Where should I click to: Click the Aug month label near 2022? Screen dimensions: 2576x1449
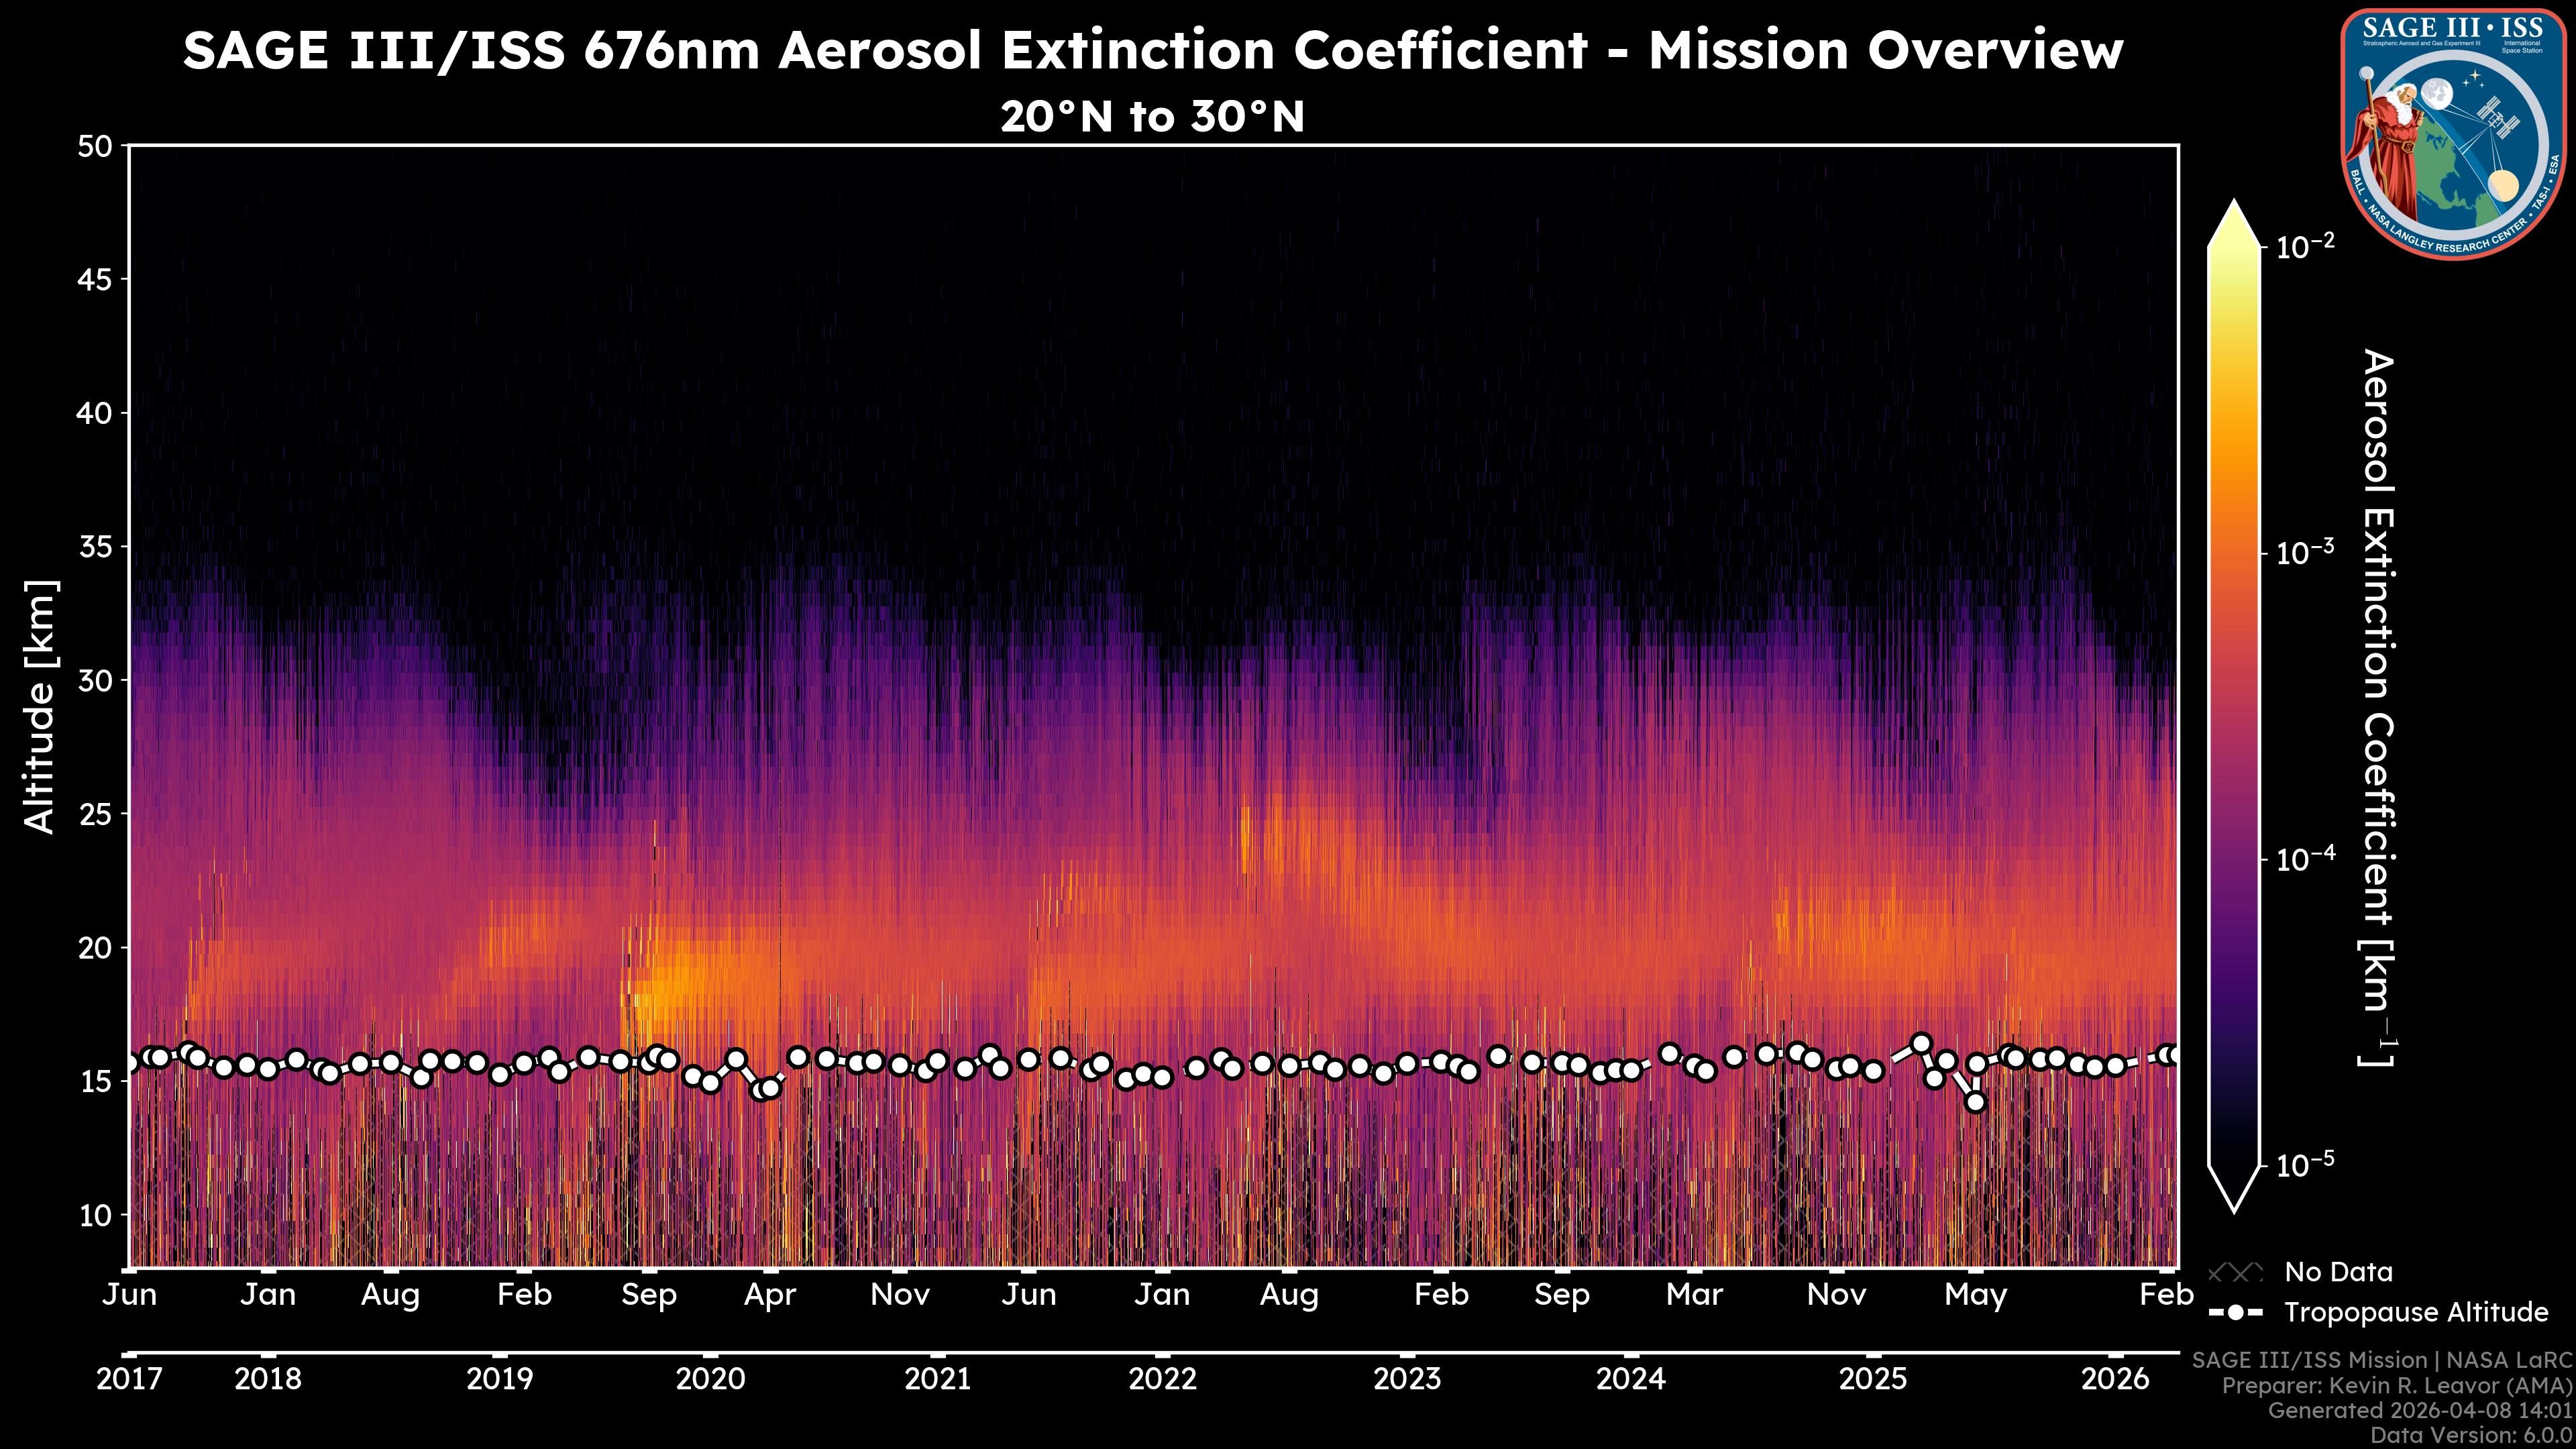click(x=1288, y=1295)
